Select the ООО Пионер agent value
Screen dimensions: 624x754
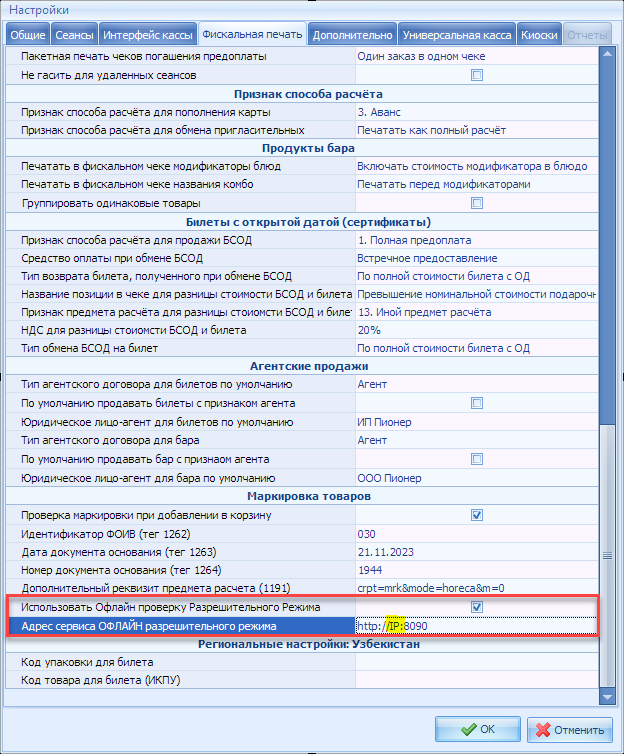(476, 478)
